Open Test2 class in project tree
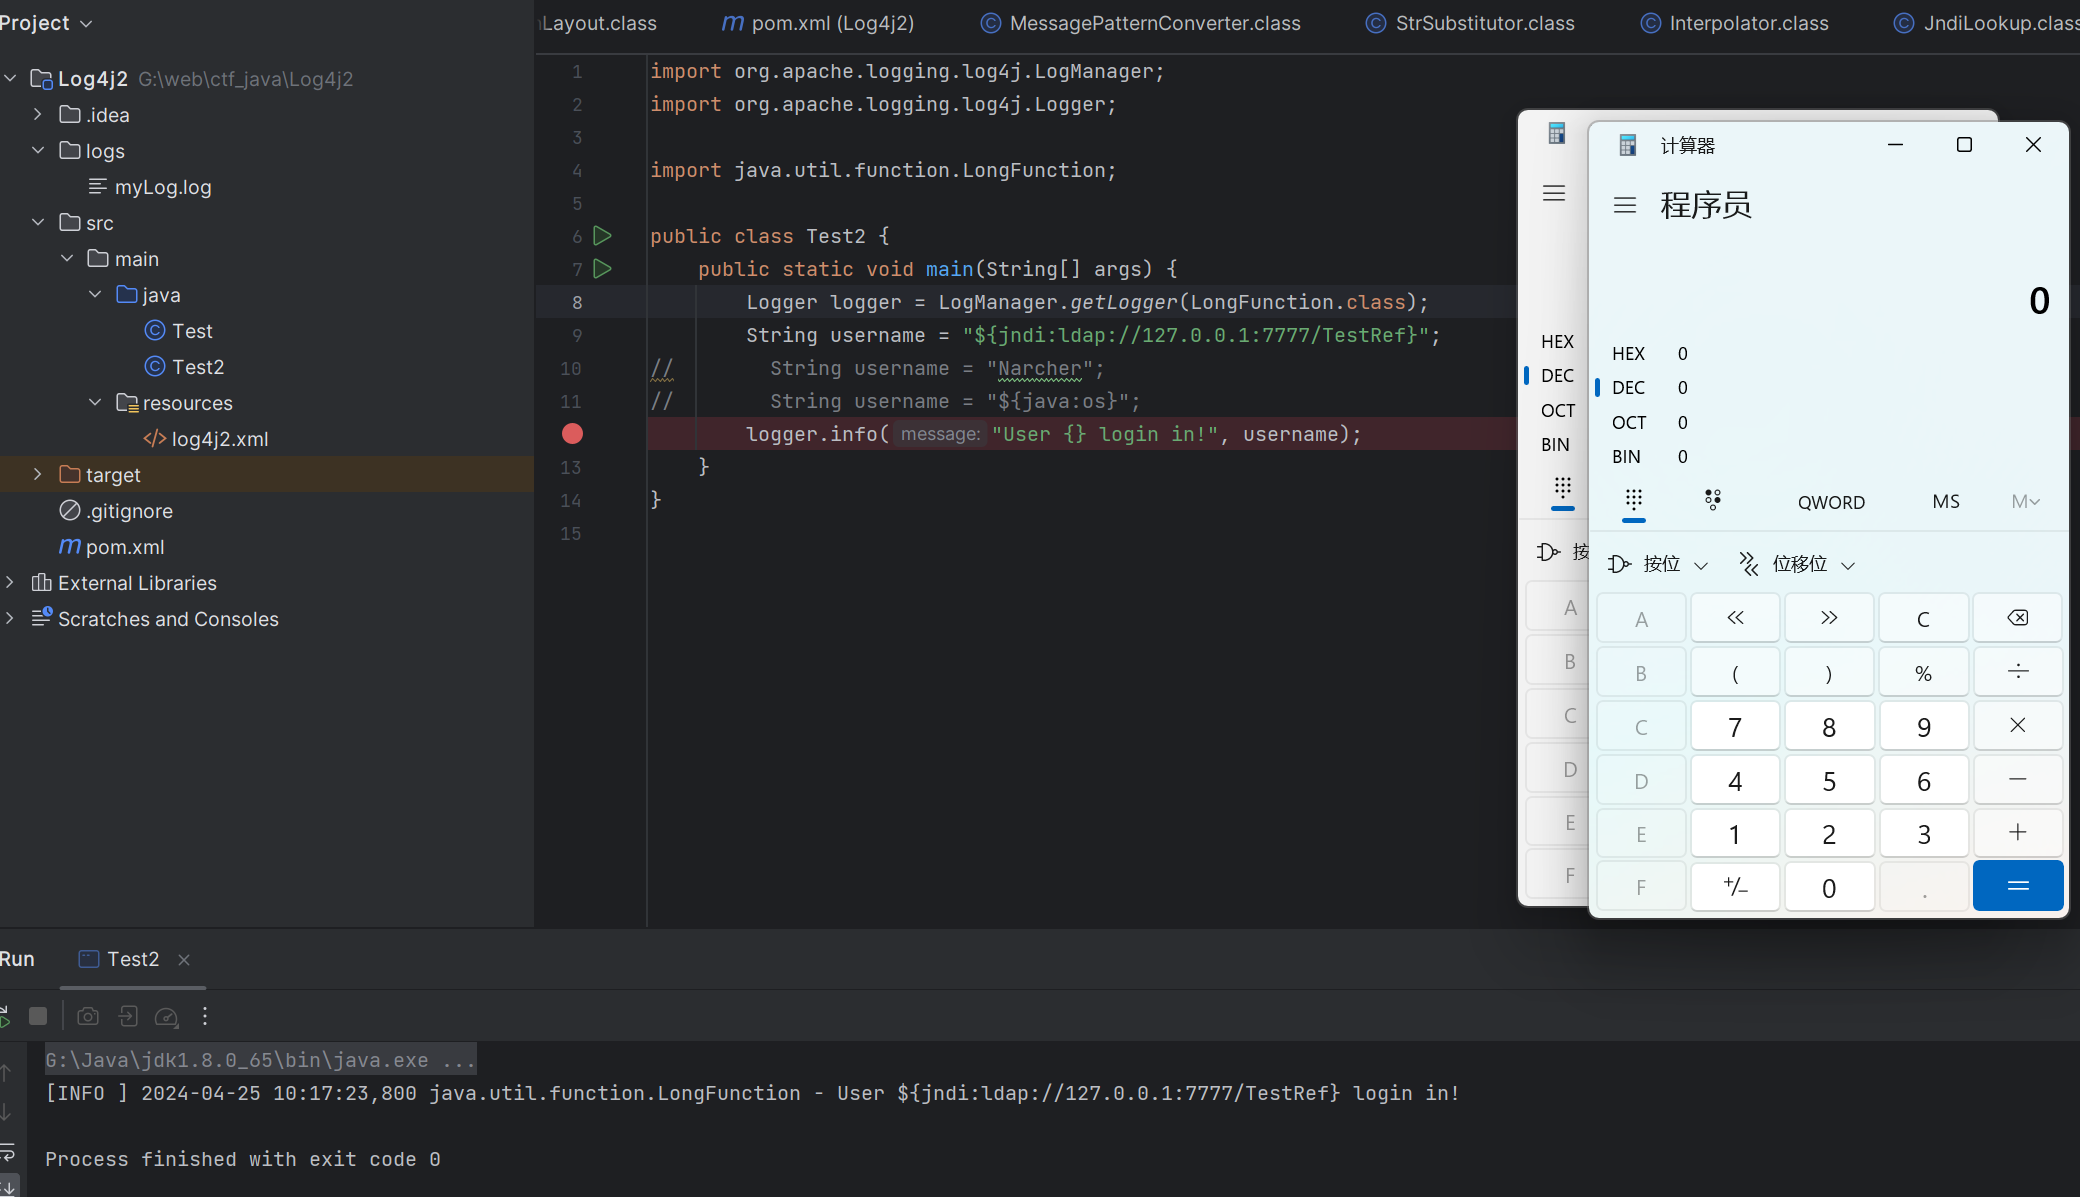2080x1197 pixels. pos(185,367)
